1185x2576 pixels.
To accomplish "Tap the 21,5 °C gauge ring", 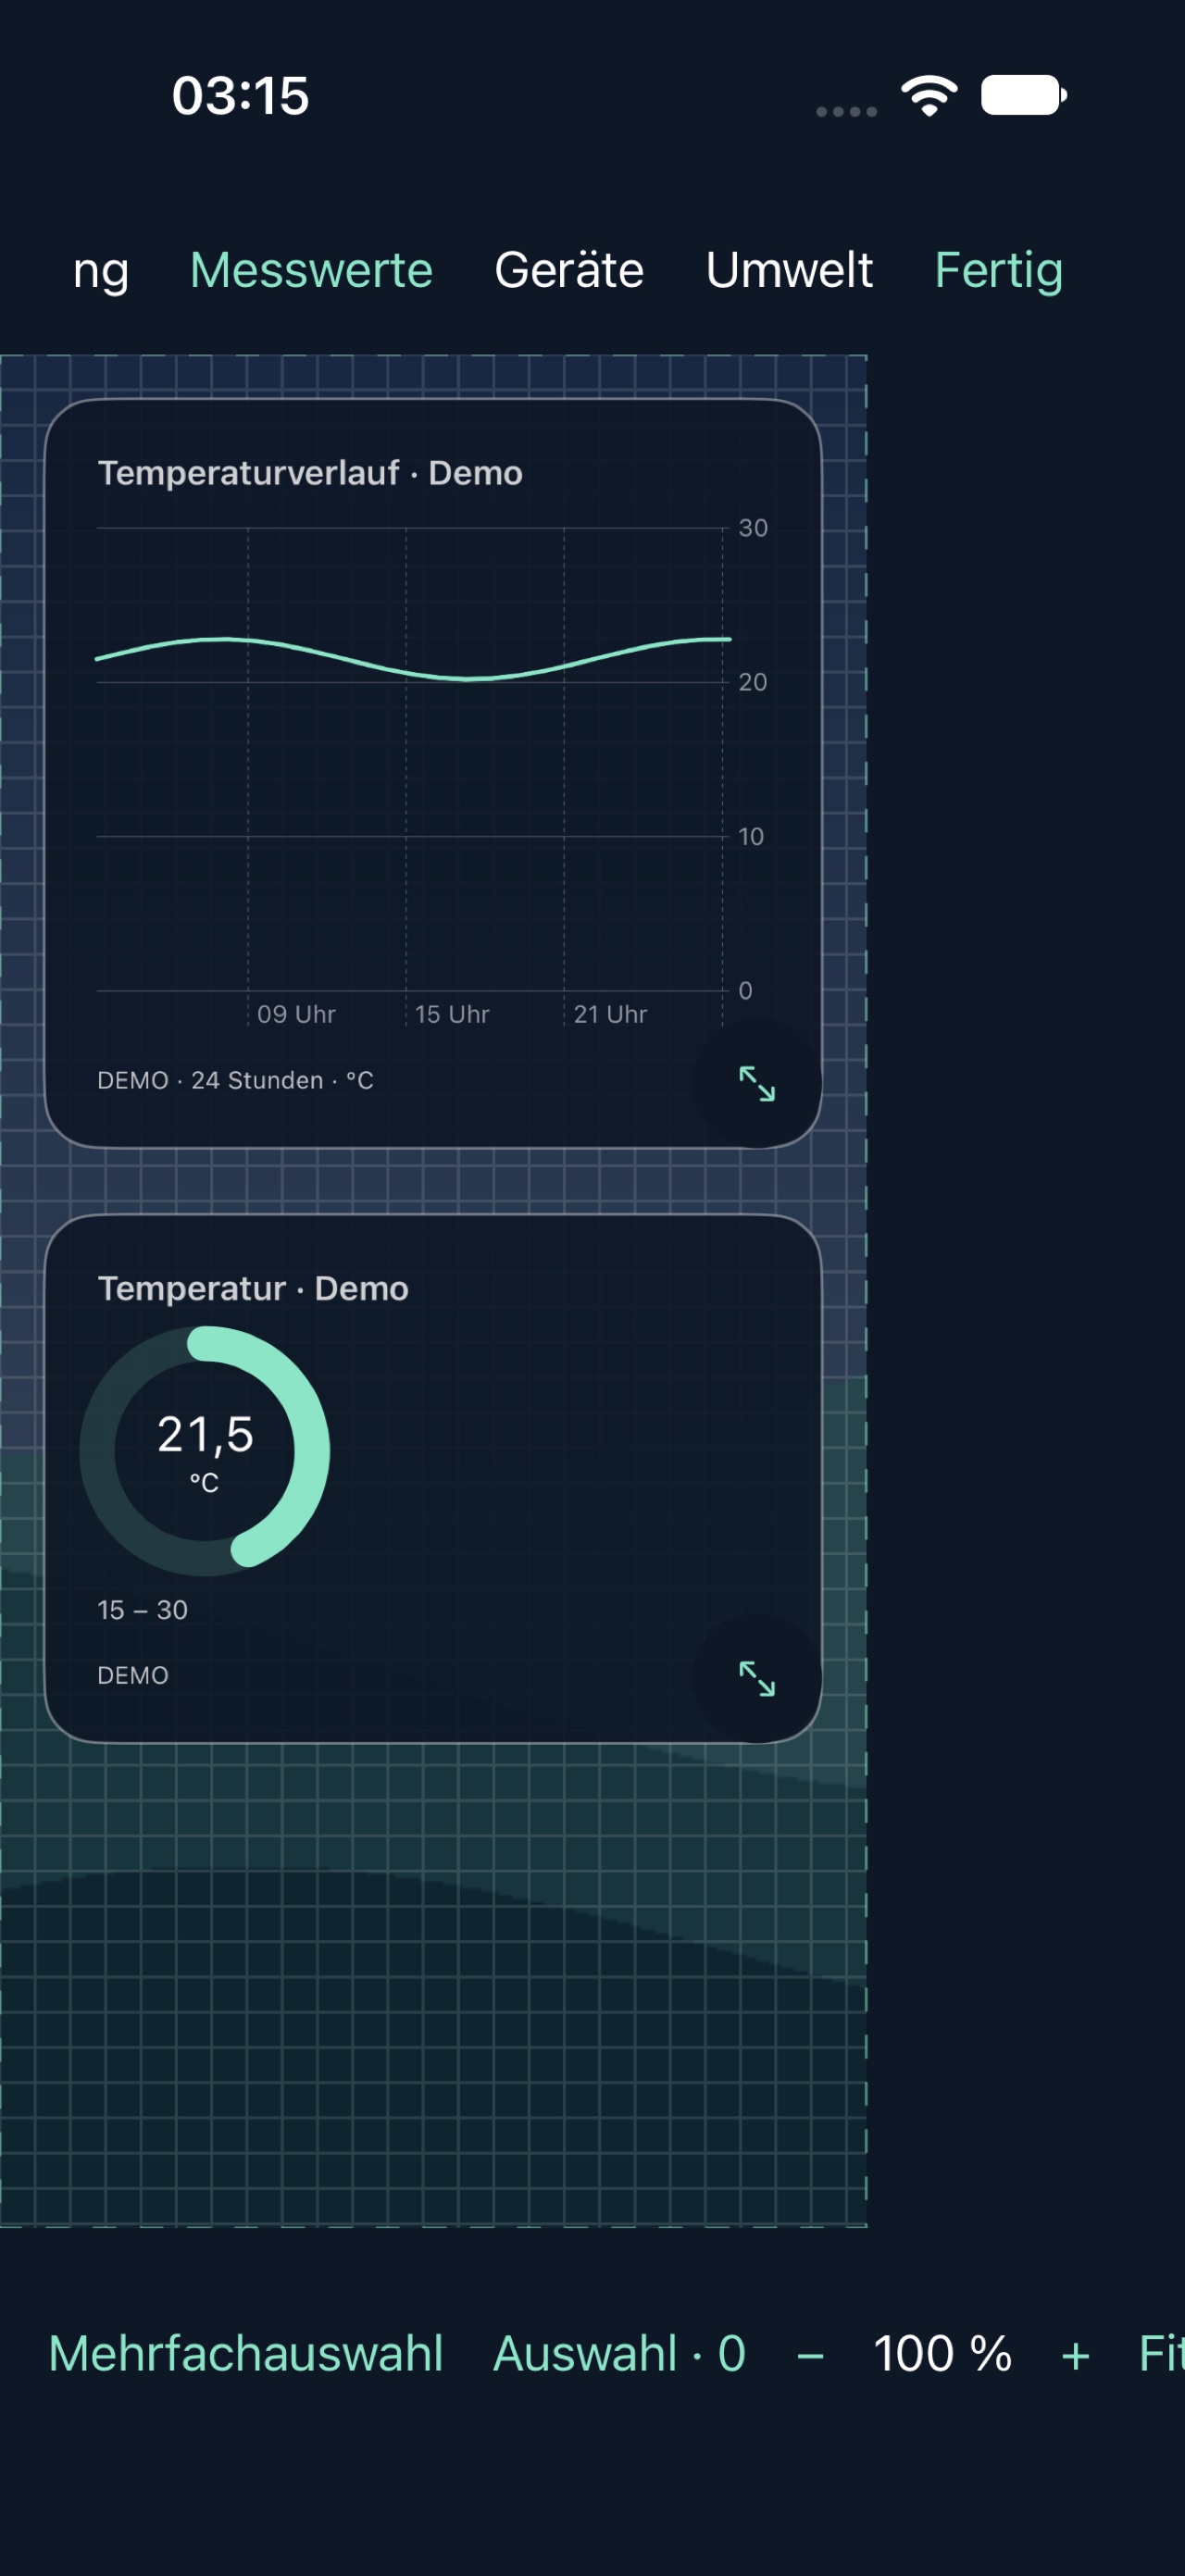I will 205,1451.
